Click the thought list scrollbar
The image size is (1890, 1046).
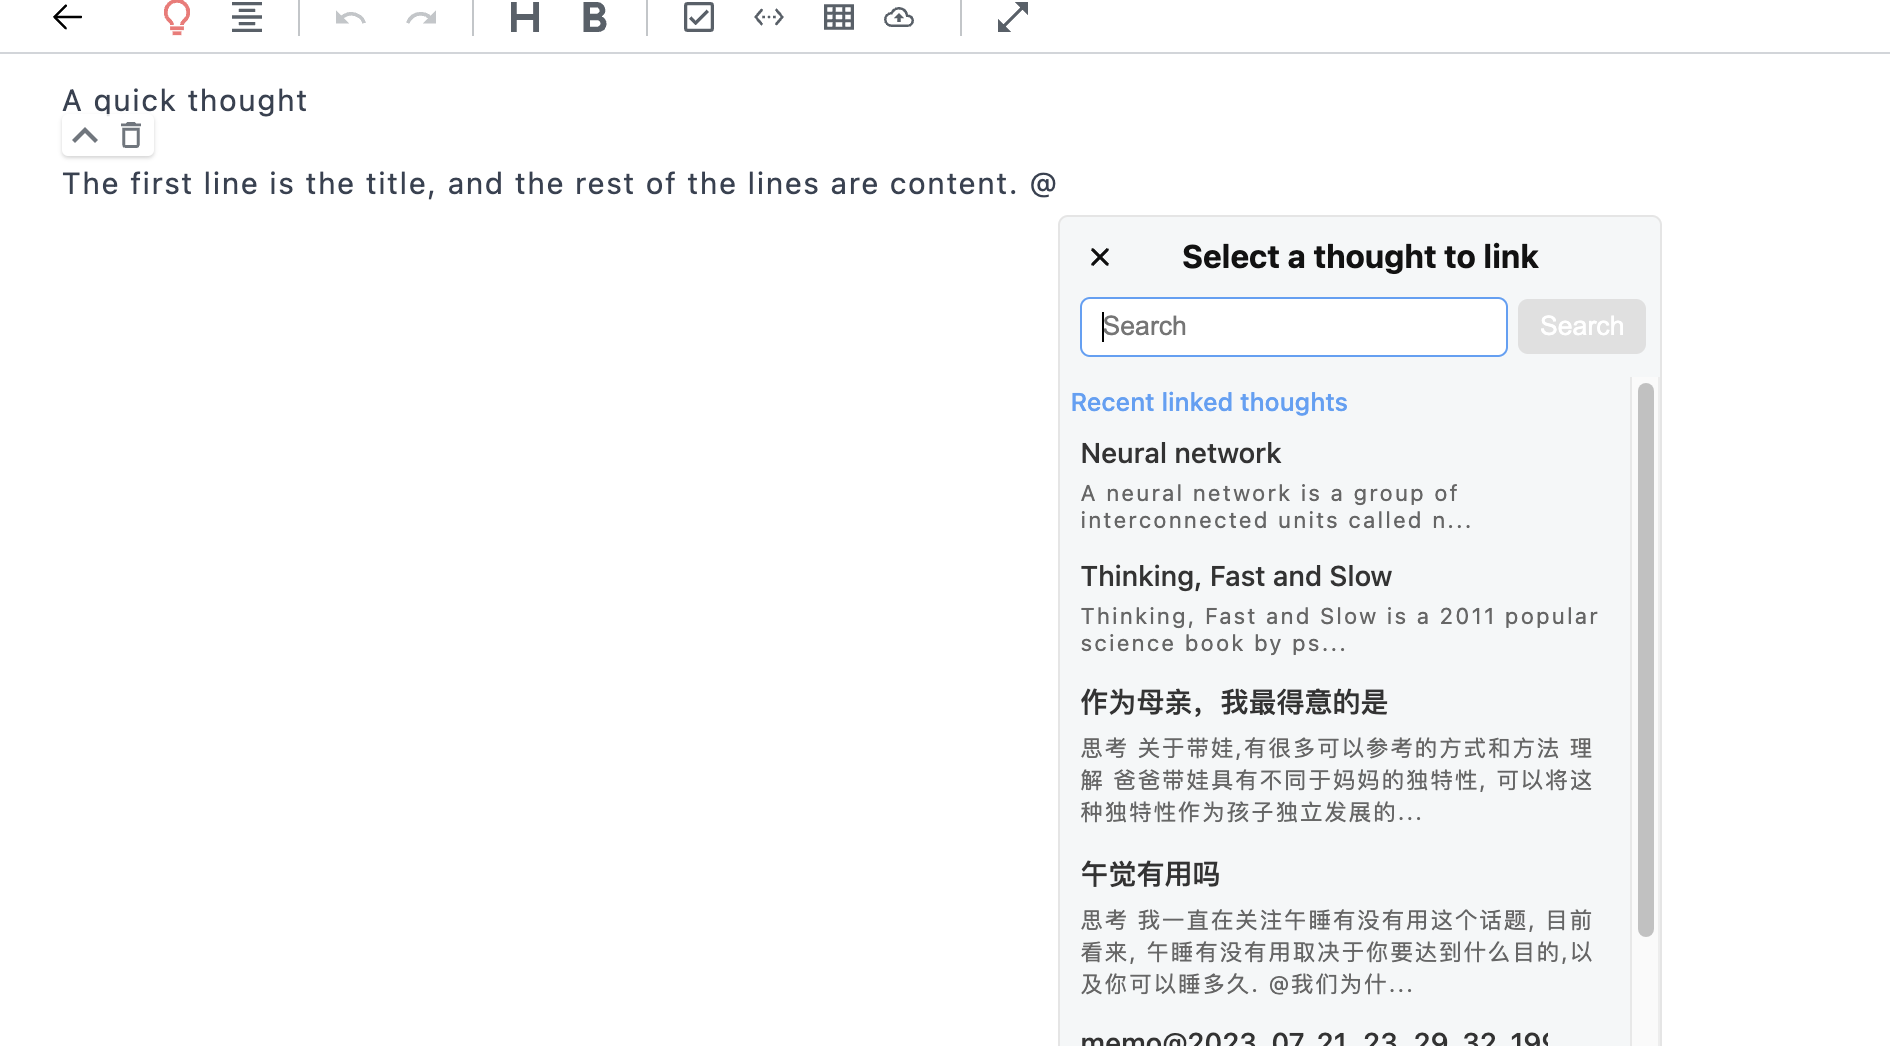tap(1645, 660)
